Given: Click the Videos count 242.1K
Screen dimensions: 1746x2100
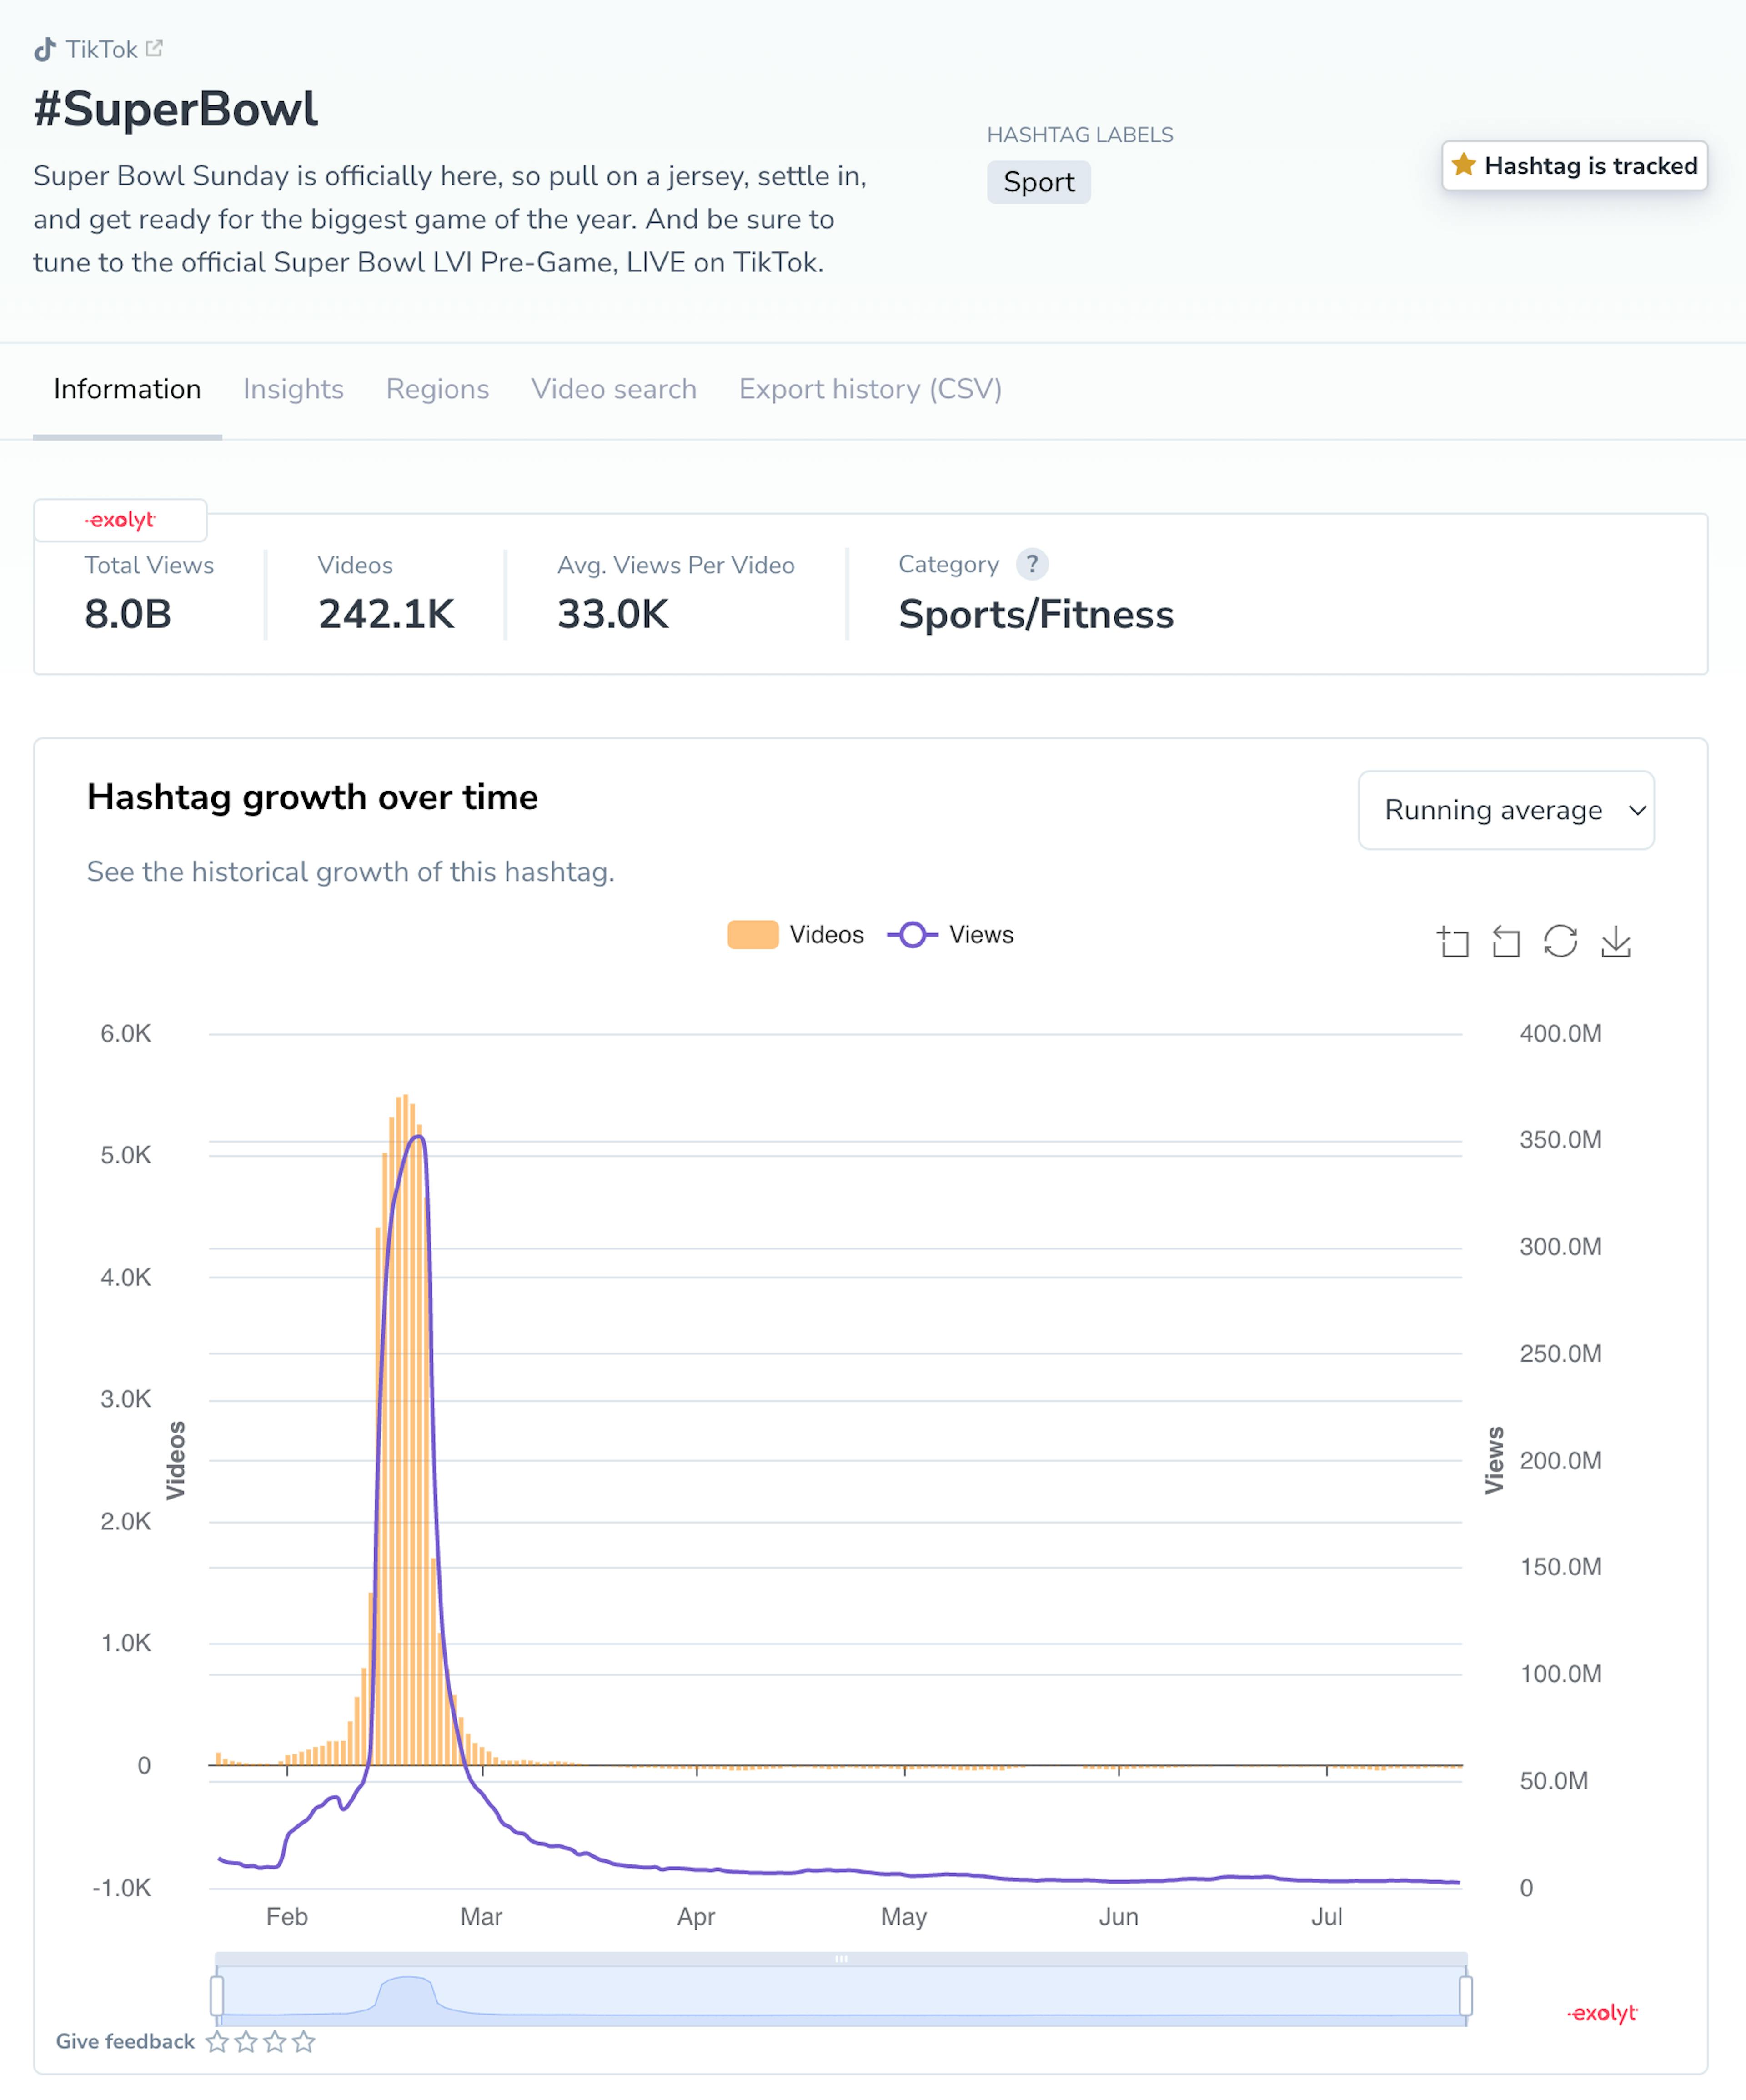Looking at the screenshot, I should [x=386, y=614].
